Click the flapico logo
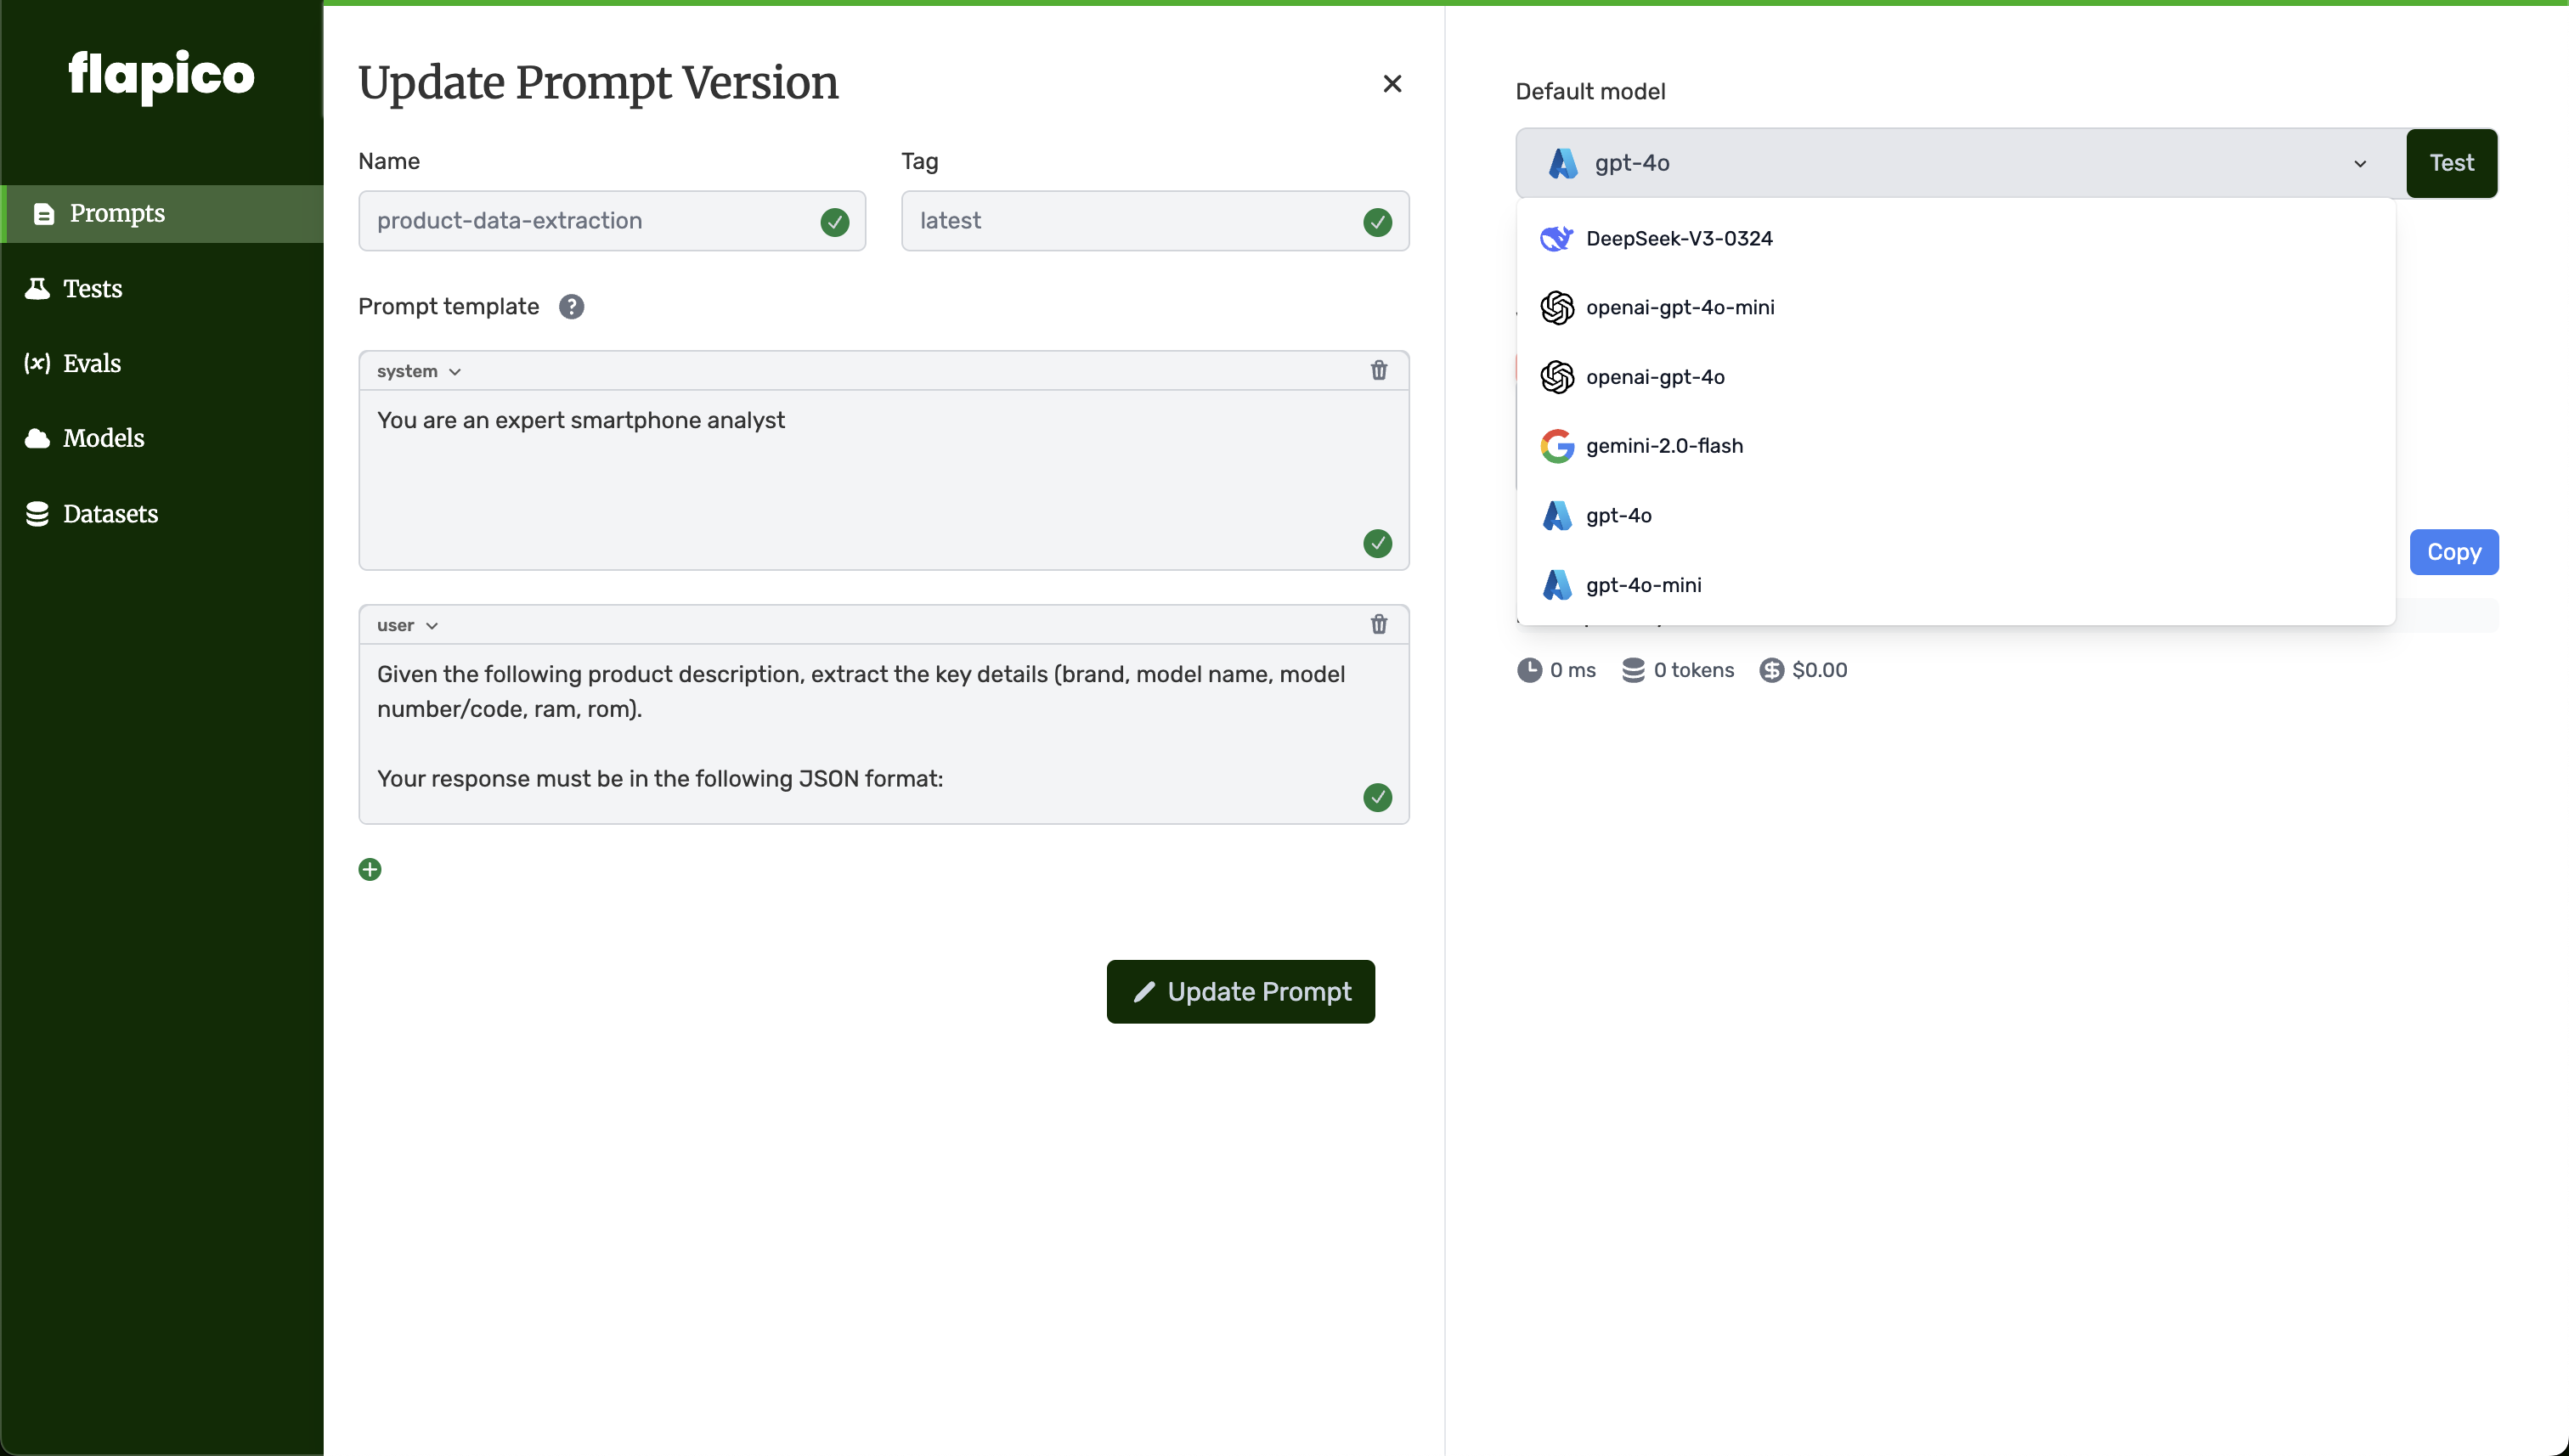Screen dimensions: 2569x1456 coord(161,75)
